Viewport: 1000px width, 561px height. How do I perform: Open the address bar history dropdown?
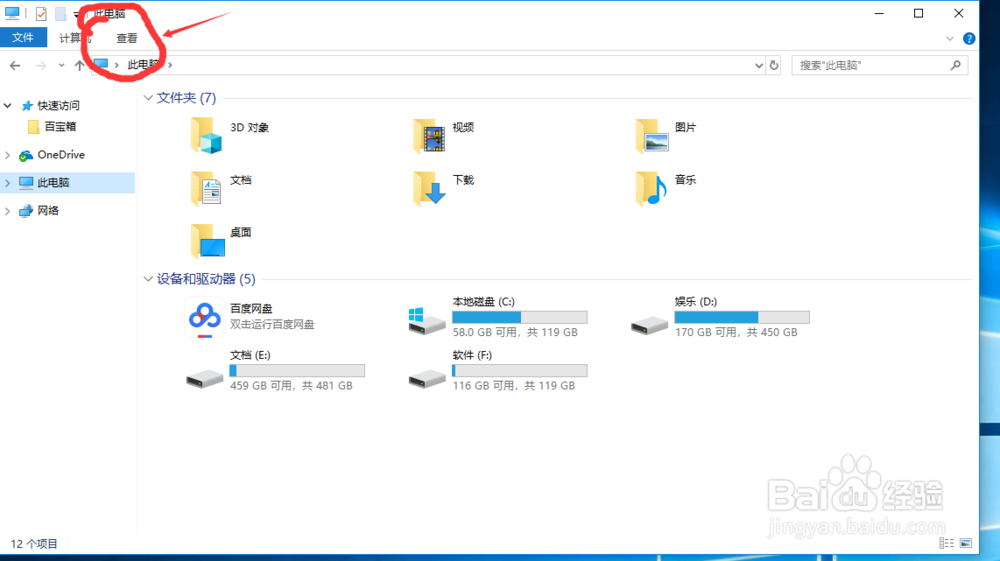coord(758,65)
